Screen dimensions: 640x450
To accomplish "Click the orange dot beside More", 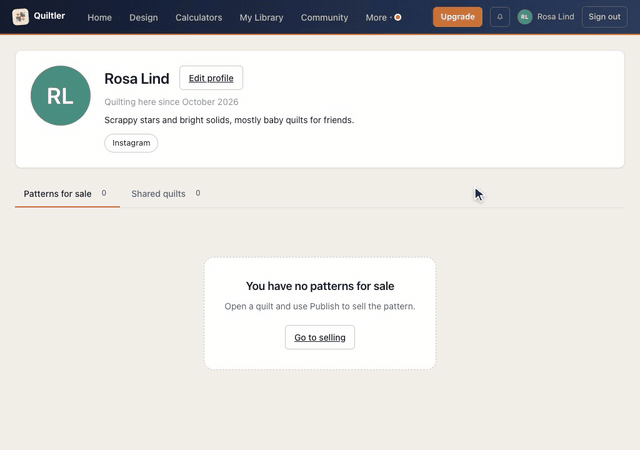I will click(x=398, y=17).
